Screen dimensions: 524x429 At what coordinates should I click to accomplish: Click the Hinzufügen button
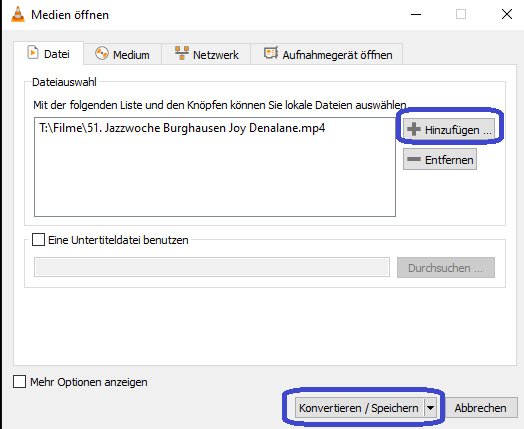(449, 129)
